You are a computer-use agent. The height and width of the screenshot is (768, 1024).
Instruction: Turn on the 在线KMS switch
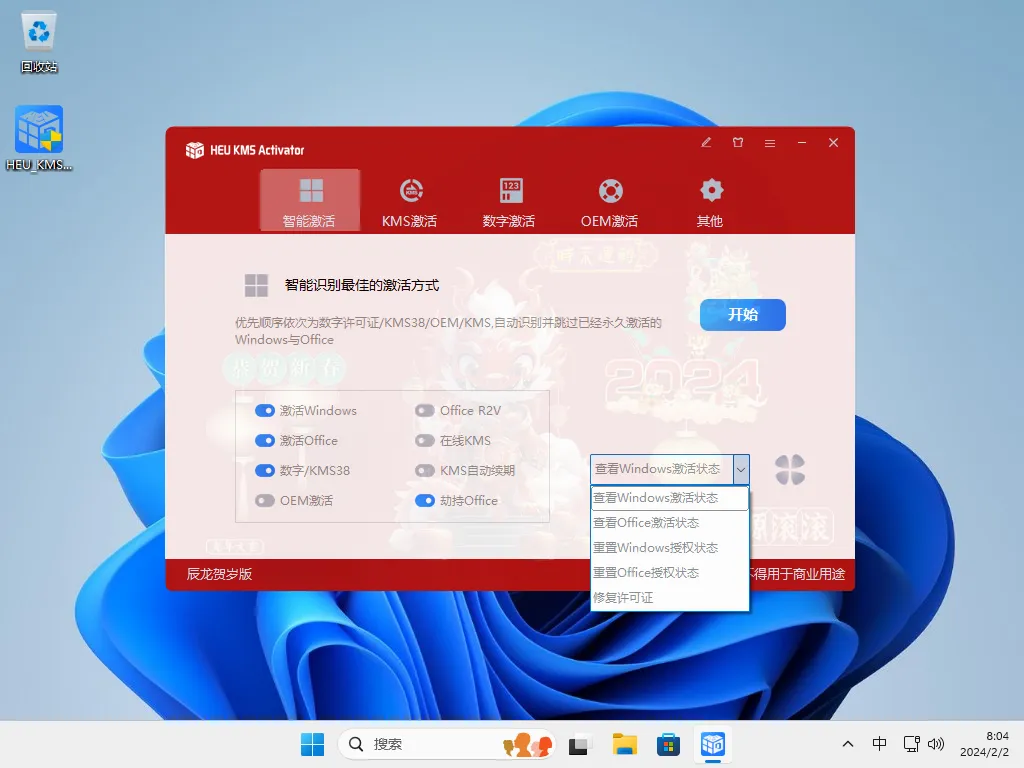(424, 441)
